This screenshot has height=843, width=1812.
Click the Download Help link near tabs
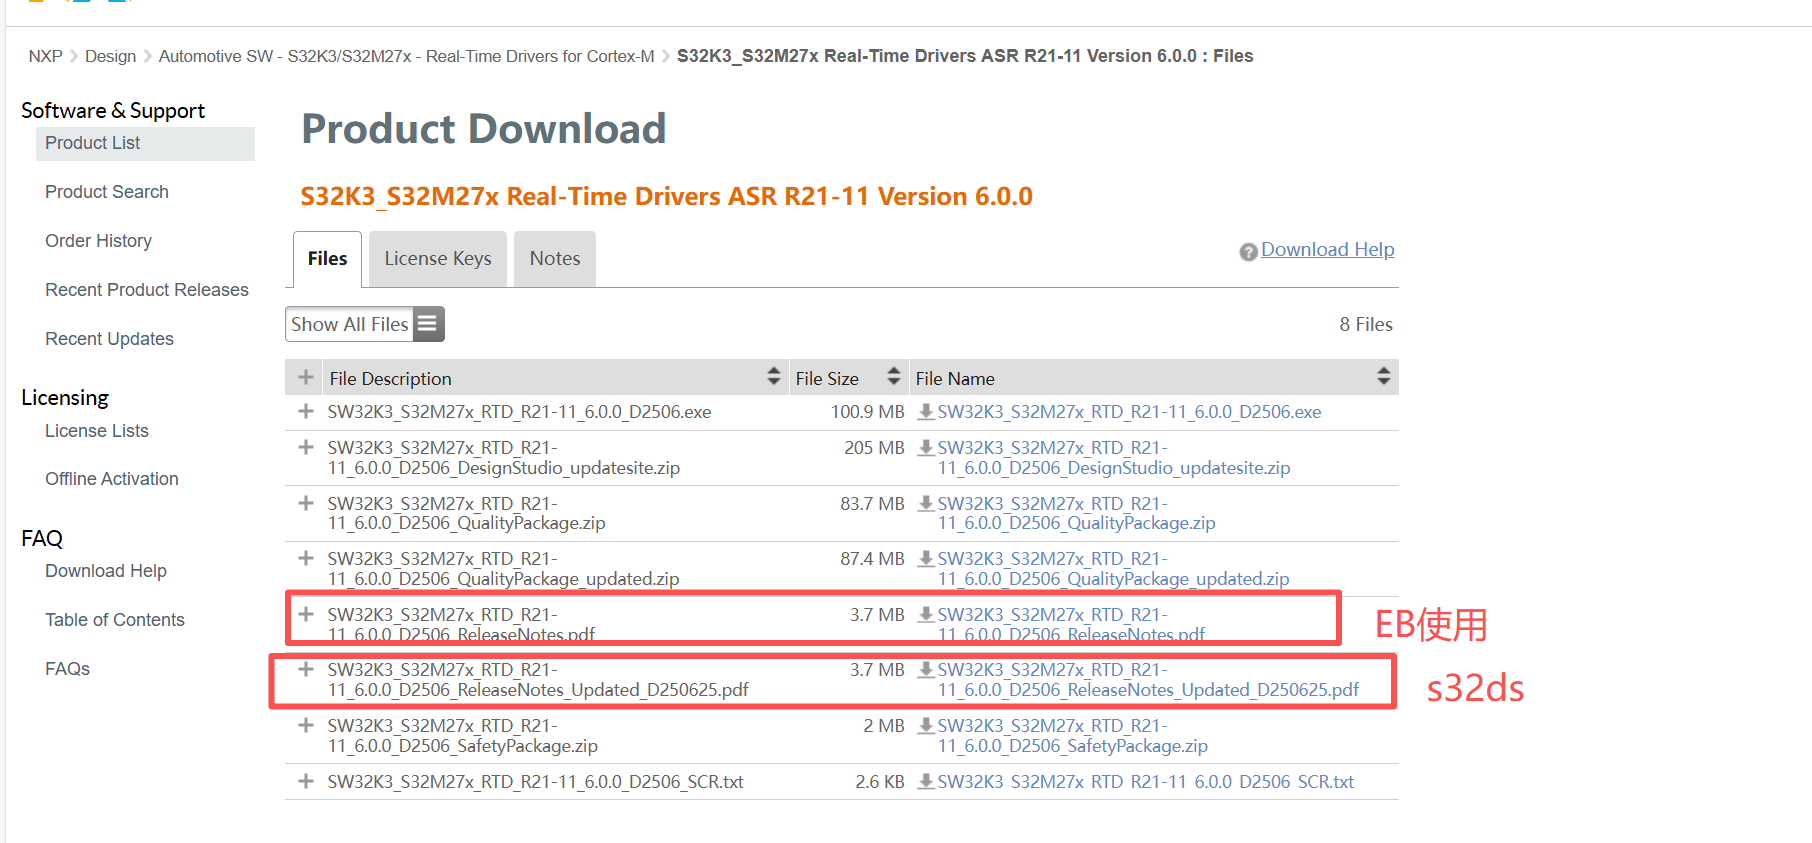pos(1327,250)
